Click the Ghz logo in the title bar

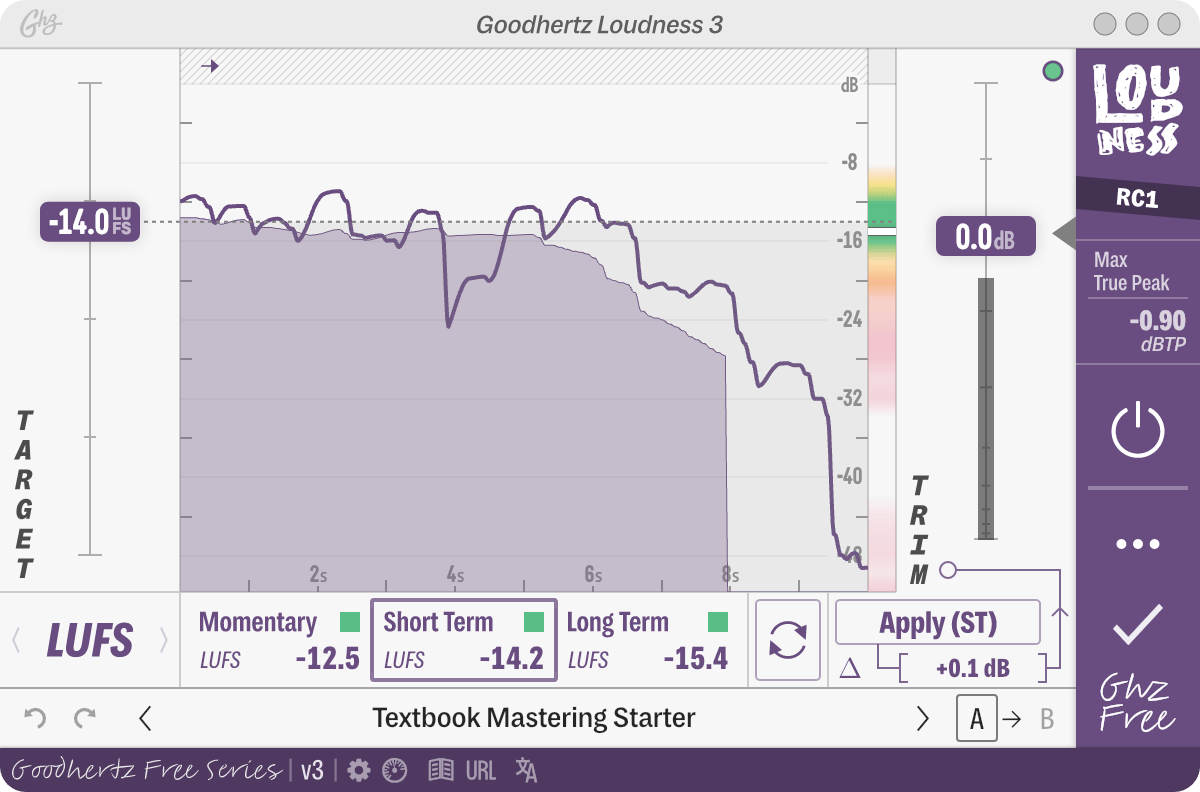tap(43, 24)
